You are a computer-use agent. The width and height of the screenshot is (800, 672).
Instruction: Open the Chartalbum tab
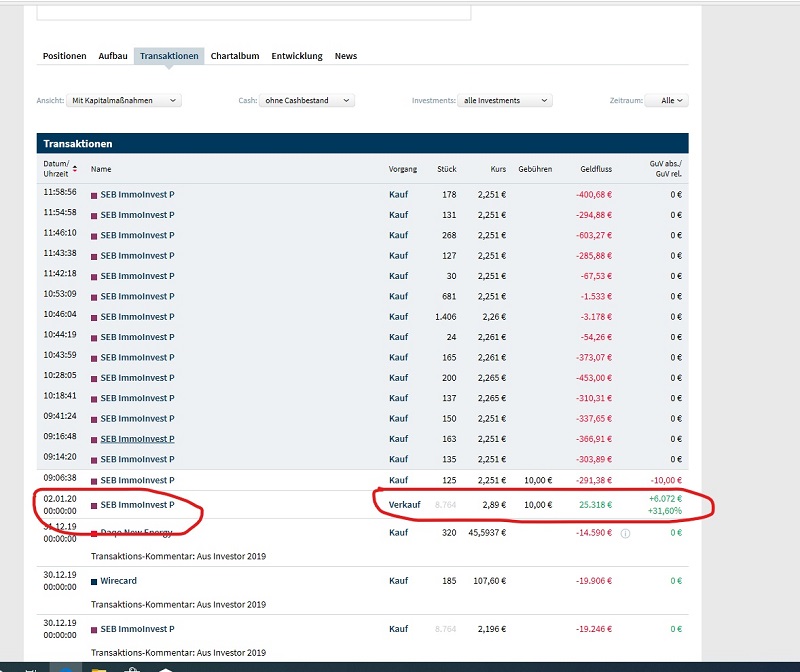[x=235, y=56]
